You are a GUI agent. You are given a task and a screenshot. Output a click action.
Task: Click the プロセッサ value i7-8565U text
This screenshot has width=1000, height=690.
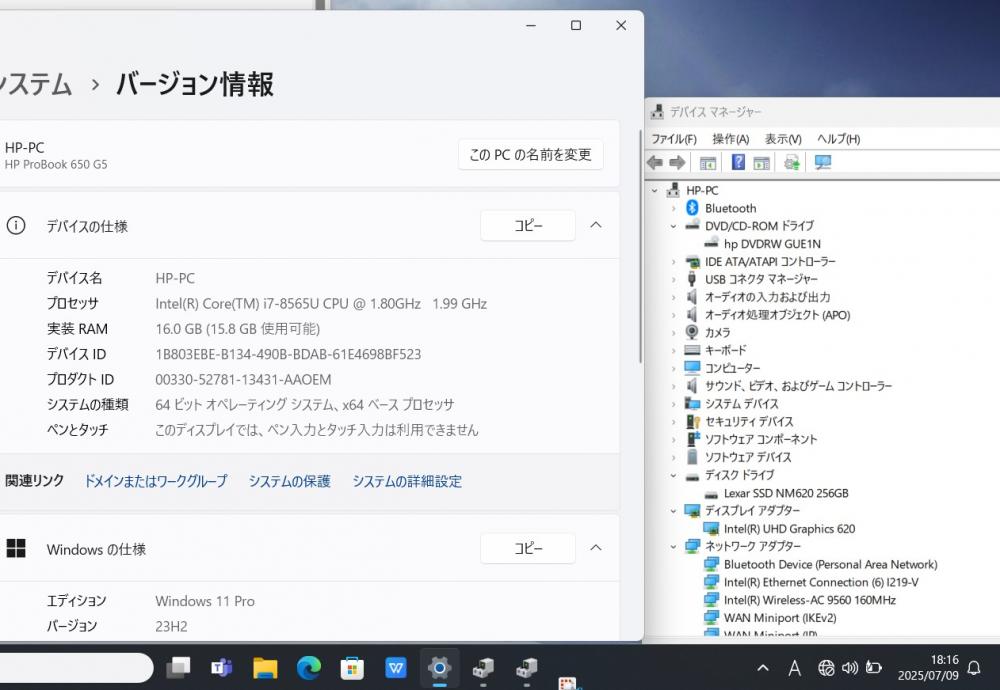tap(321, 304)
